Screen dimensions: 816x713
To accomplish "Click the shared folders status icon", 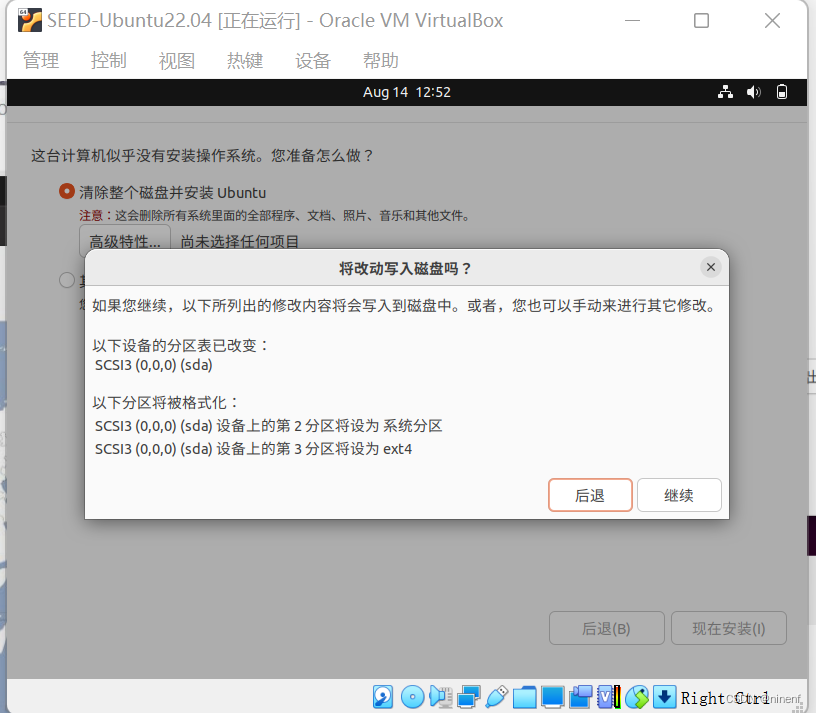I will [x=525, y=697].
